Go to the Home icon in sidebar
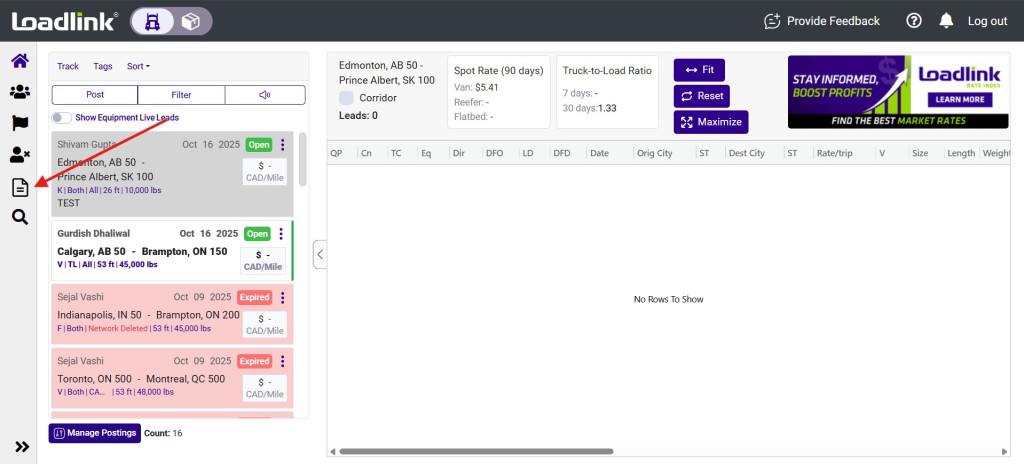This screenshot has height=464, width=1024. pyautogui.click(x=19, y=61)
